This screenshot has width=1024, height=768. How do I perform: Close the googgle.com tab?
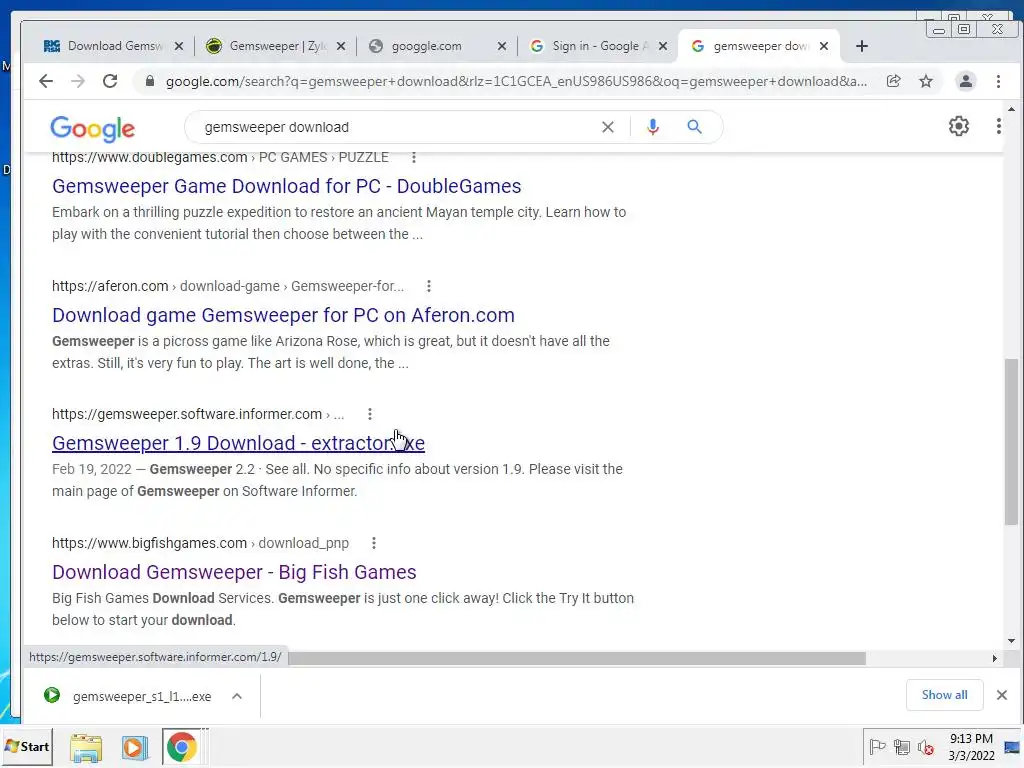click(502, 46)
